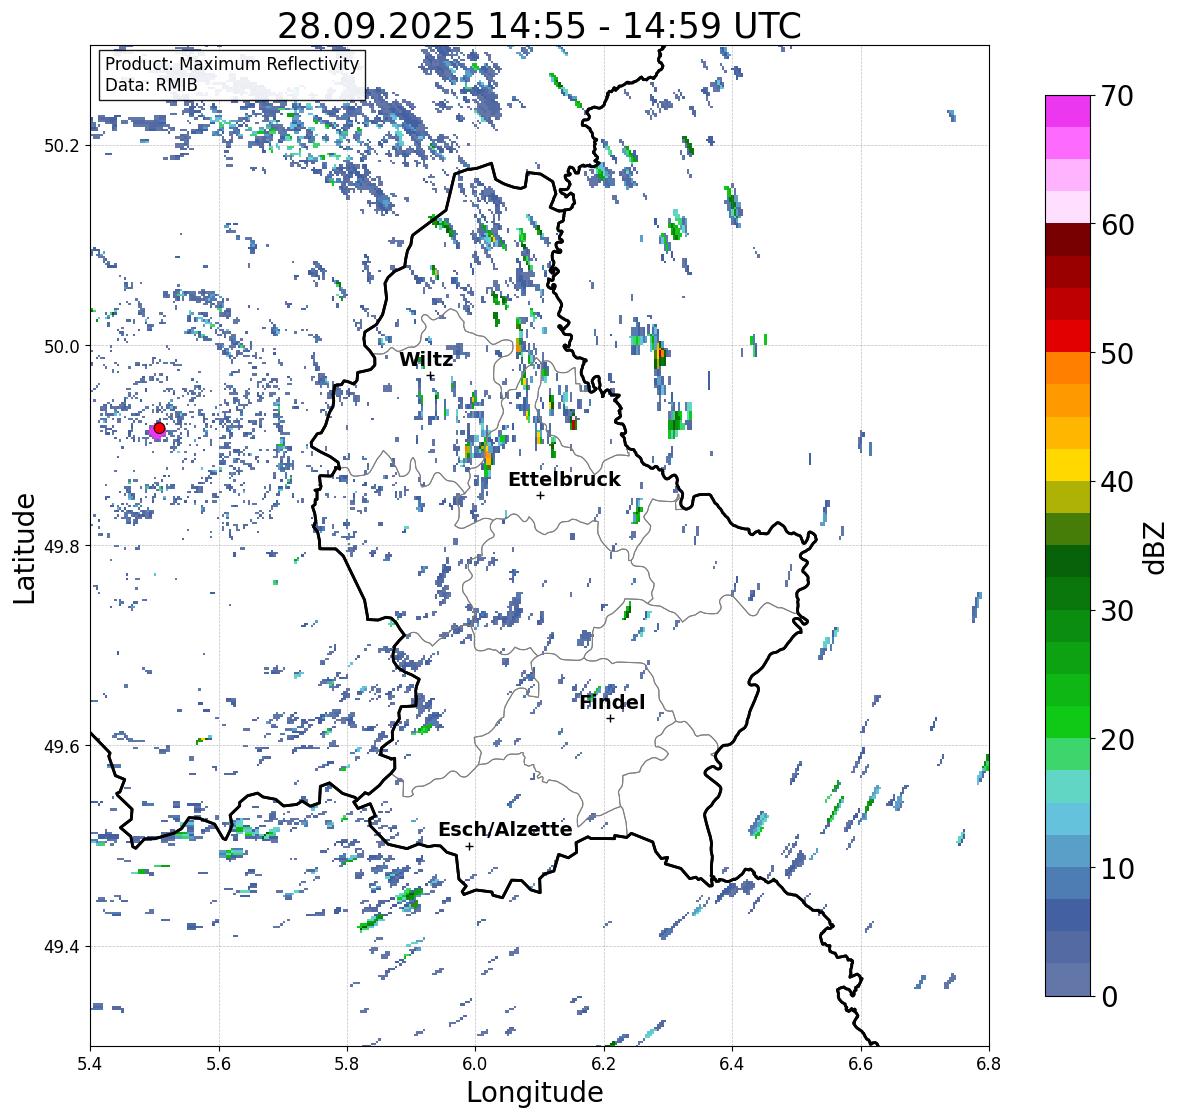Click the 10 value on colorbar

point(1117,868)
